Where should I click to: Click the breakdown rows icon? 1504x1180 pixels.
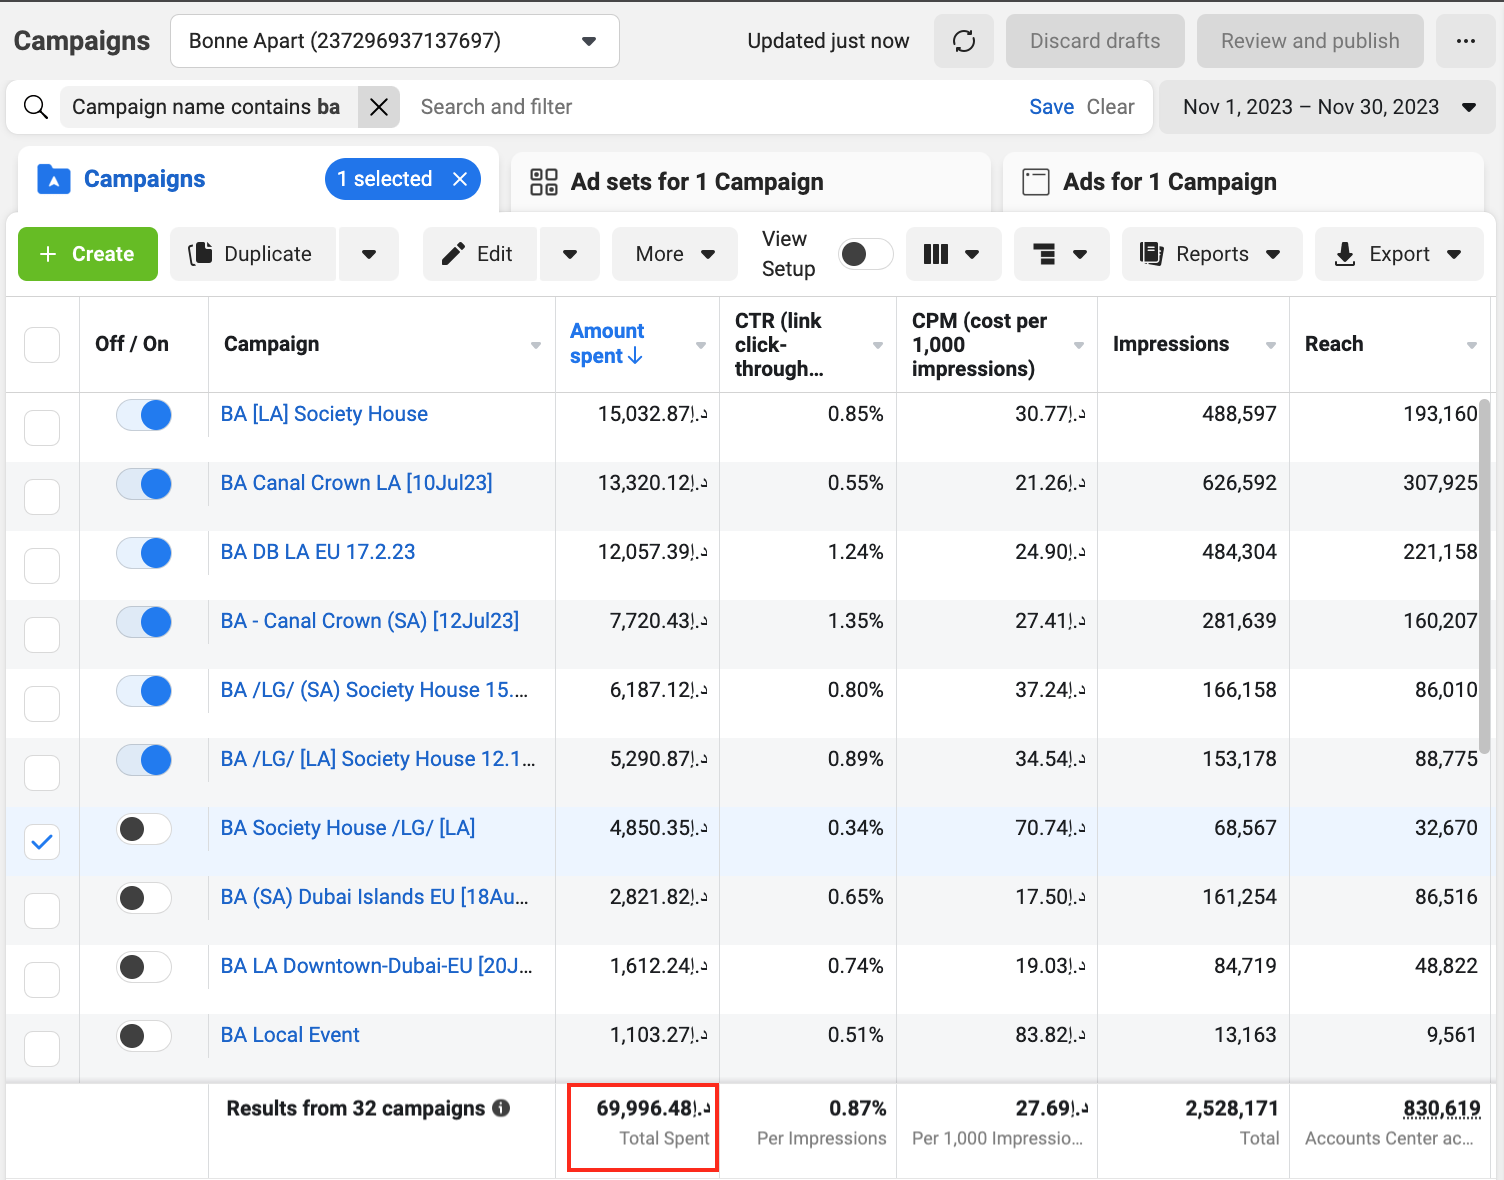tap(1045, 254)
